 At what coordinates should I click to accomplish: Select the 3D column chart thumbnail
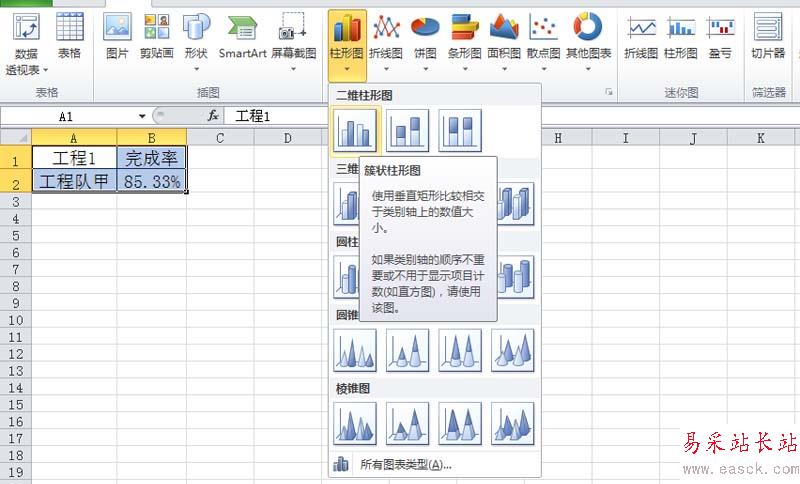click(516, 204)
